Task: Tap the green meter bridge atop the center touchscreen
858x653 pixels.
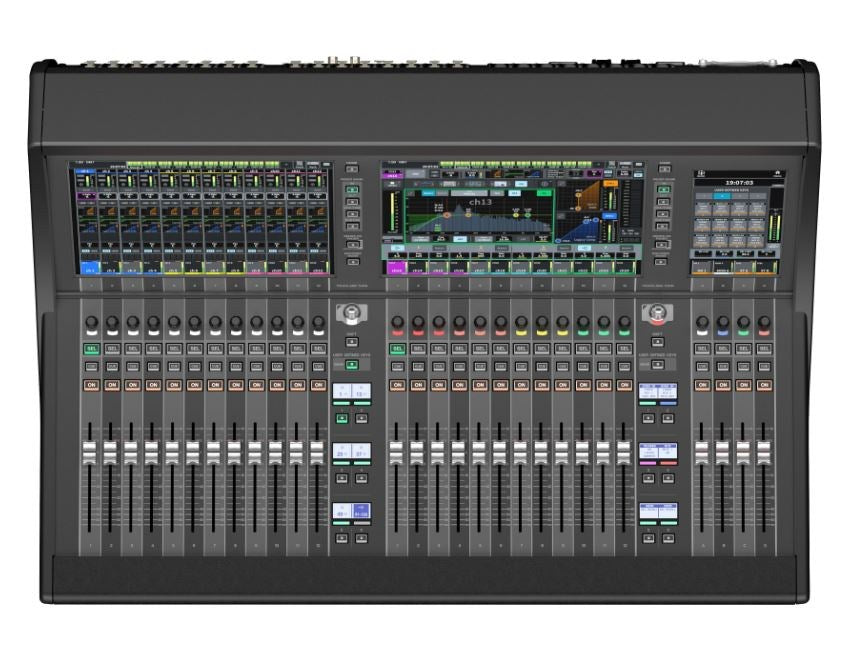Action: [515, 163]
